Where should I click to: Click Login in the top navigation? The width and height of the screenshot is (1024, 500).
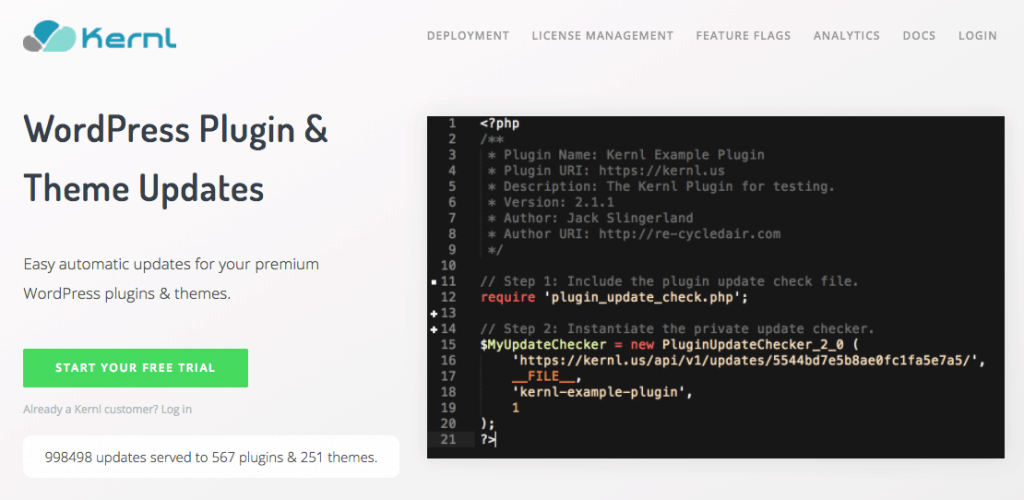click(978, 36)
